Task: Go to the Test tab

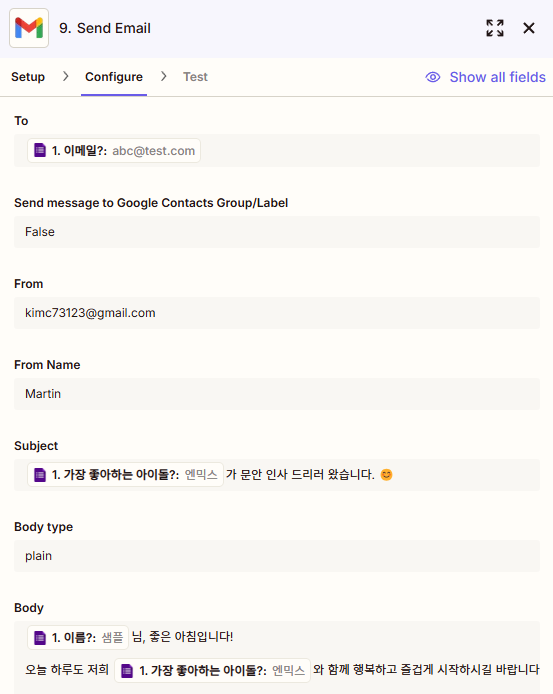Action: point(195,77)
